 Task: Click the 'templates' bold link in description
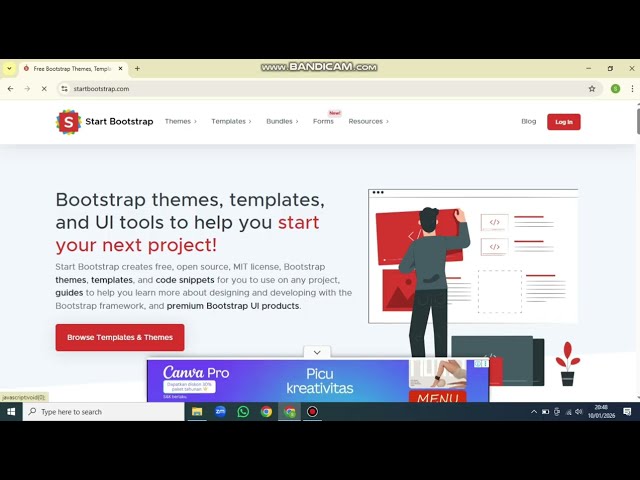(112, 280)
